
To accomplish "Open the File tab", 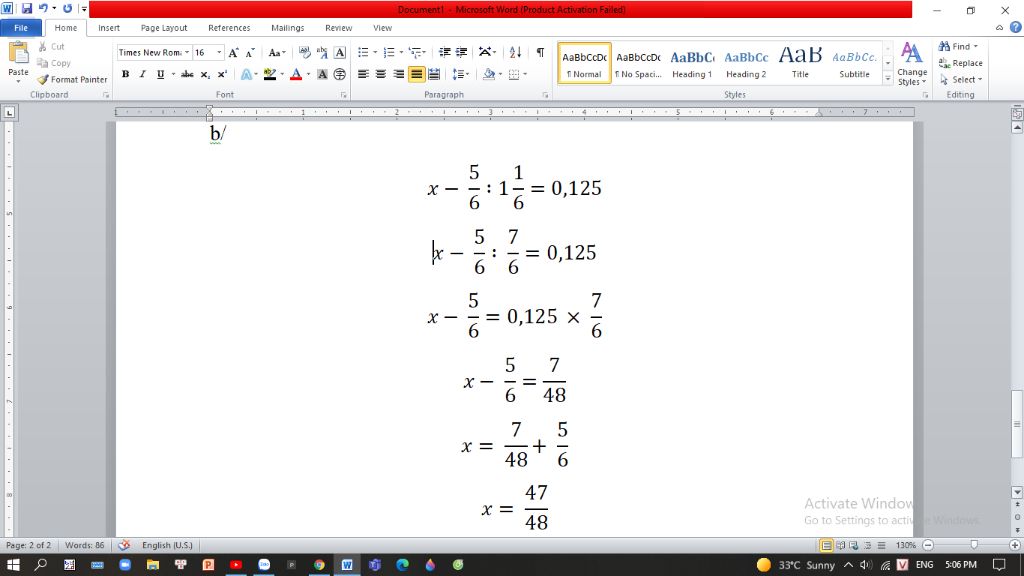I will point(21,28).
